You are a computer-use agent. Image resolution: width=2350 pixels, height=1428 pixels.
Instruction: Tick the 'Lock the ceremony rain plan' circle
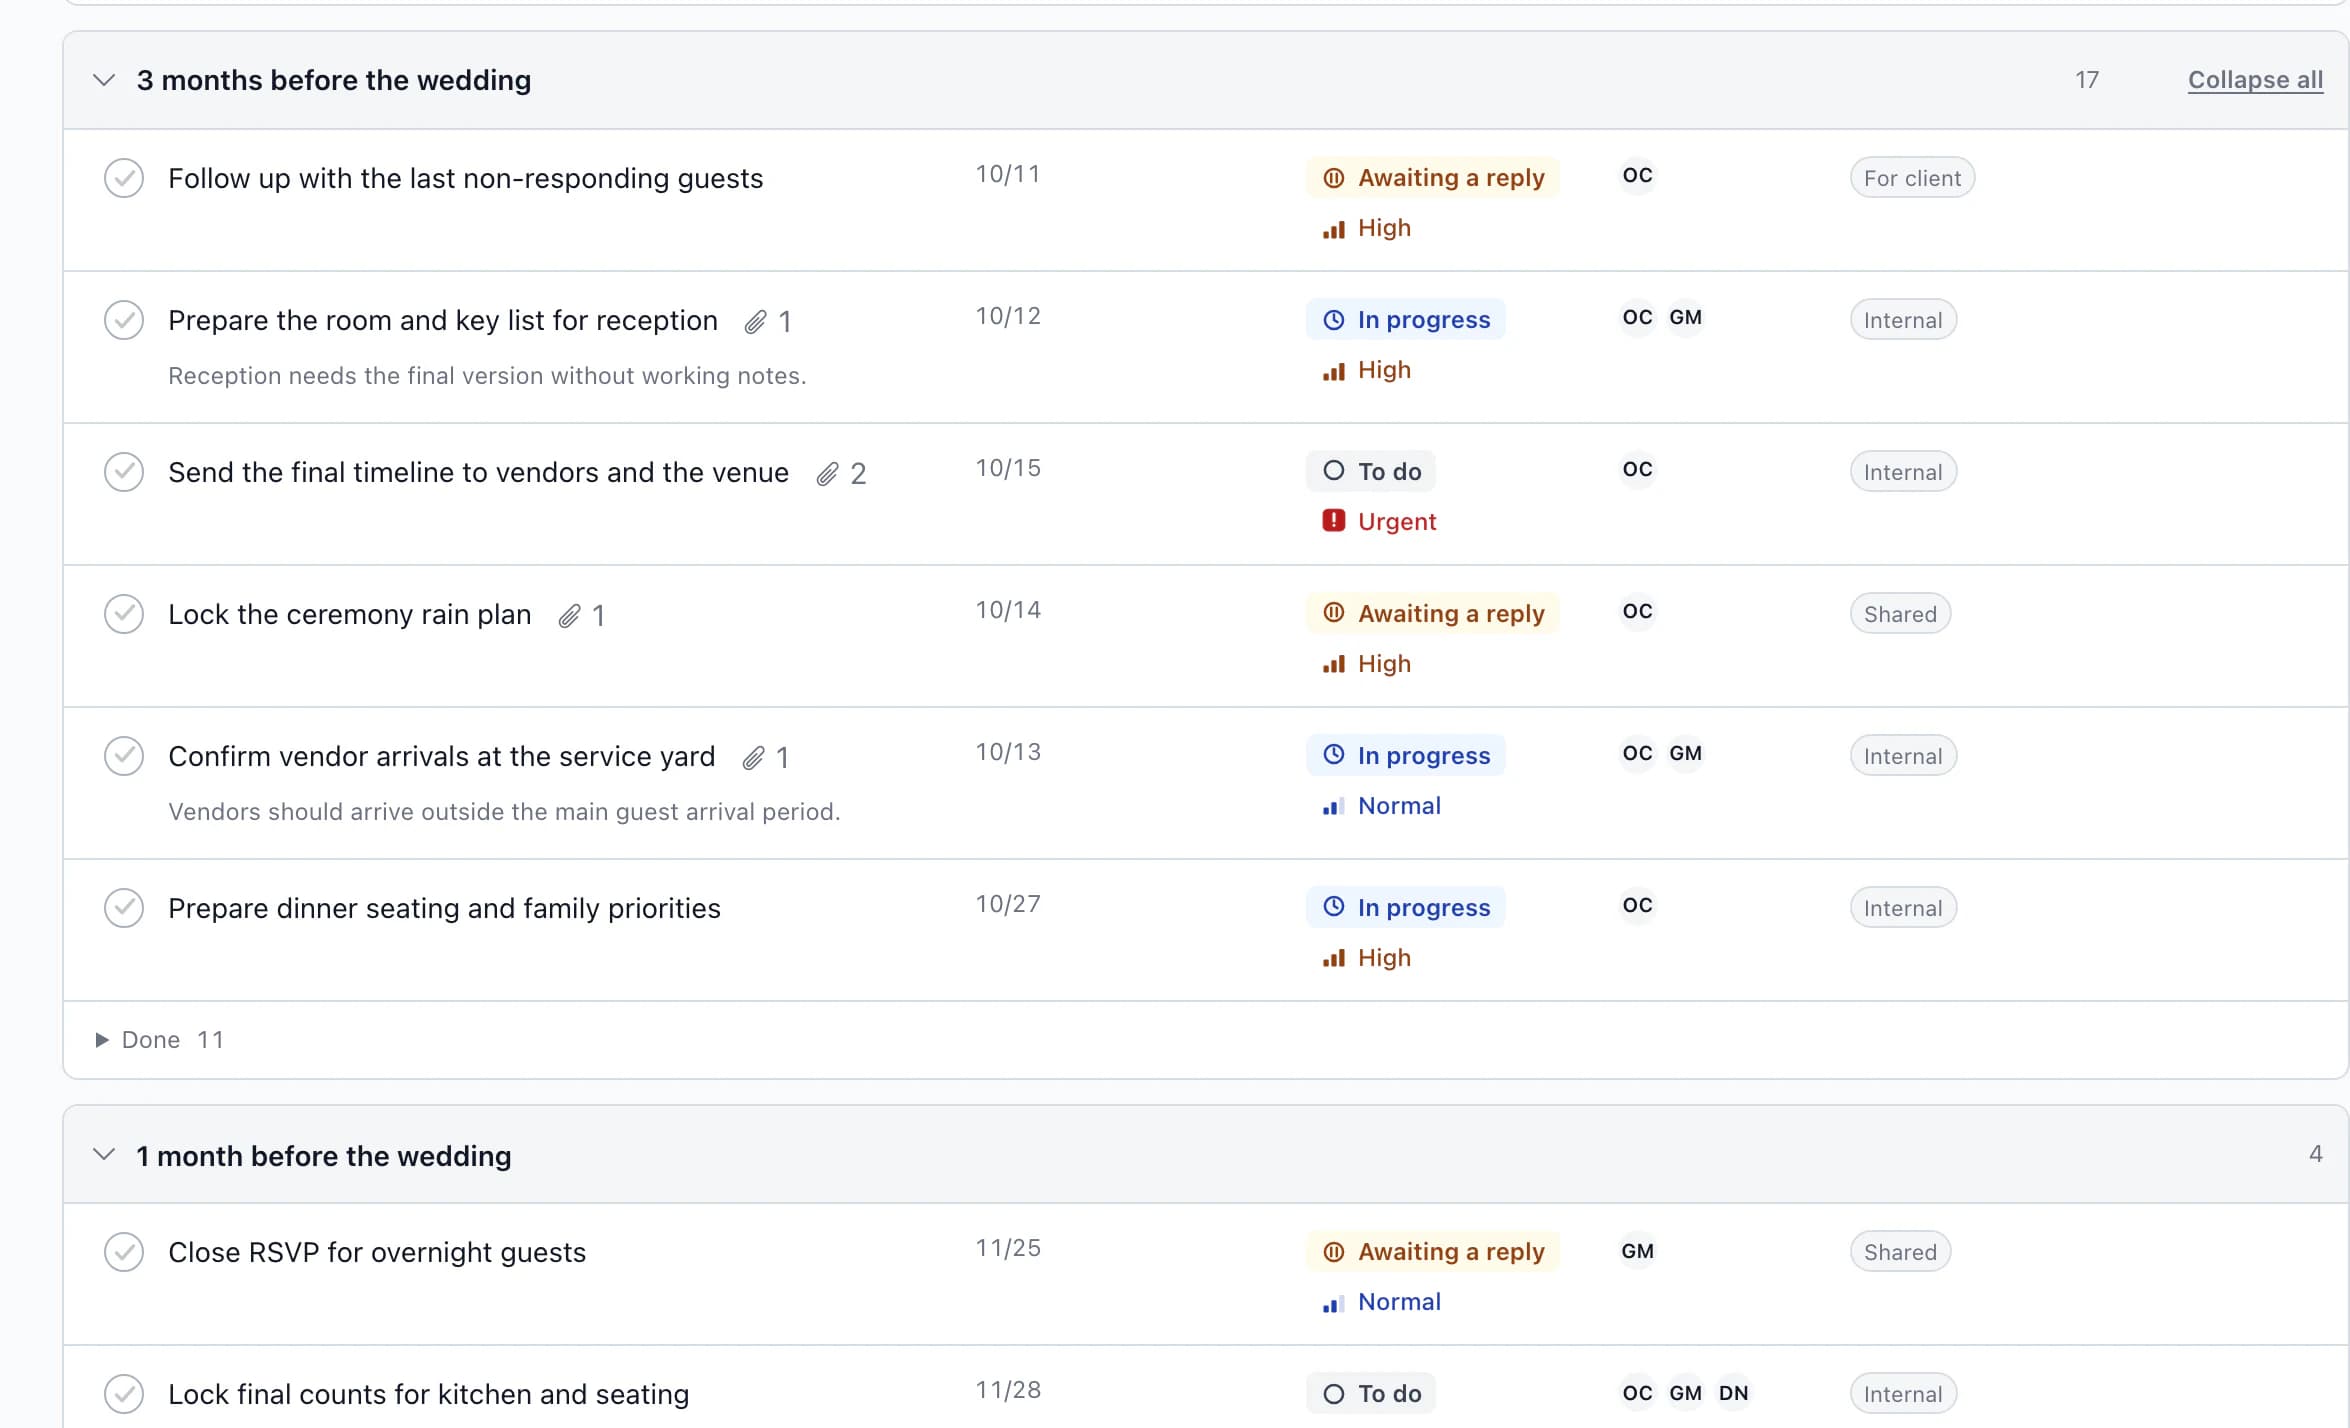pos(124,614)
